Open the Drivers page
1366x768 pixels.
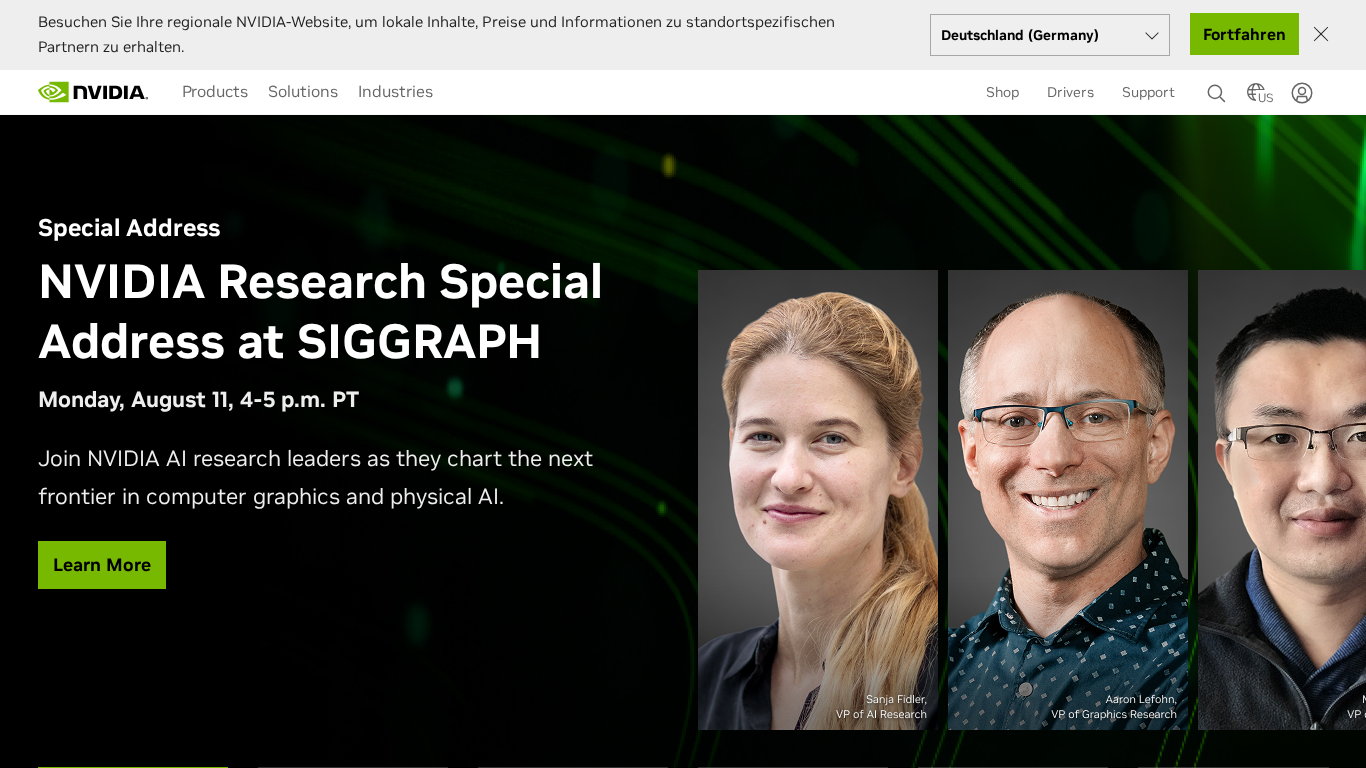(x=1070, y=92)
